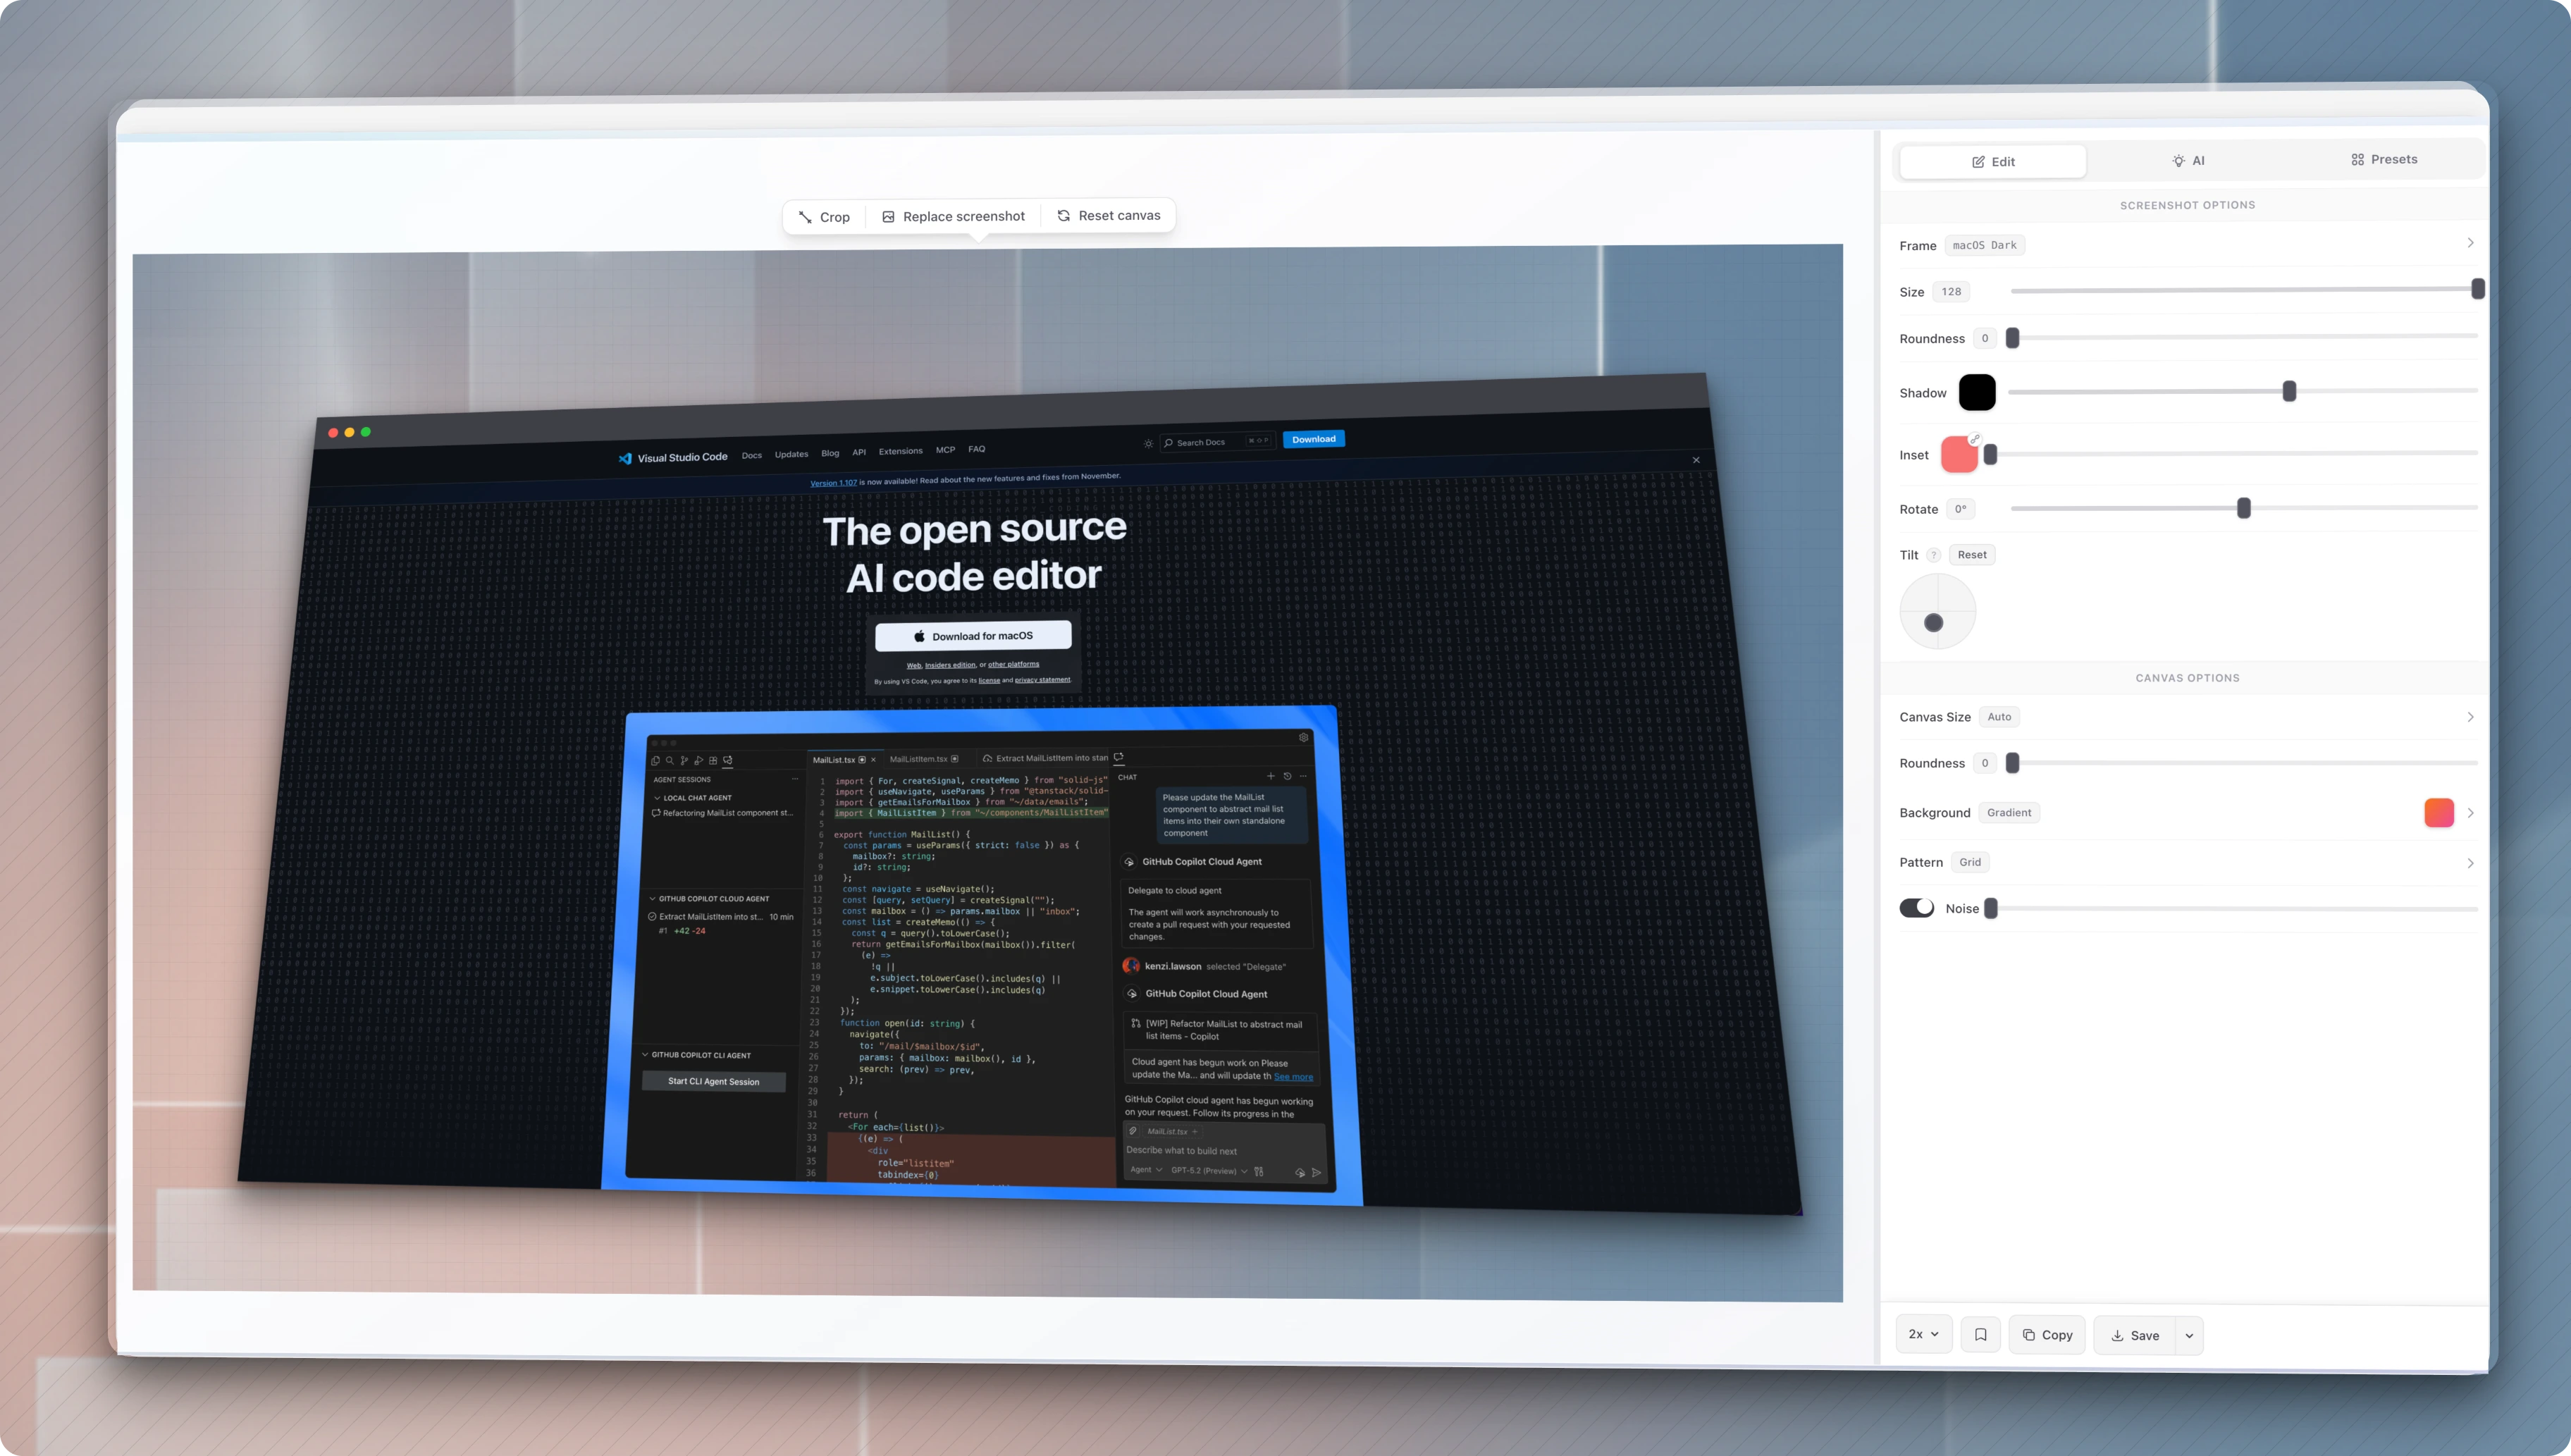Image resolution: width=2571 pixels, height=1456 pixels.
Task: Click the Extensions grid icon in the embedded editor
Action: 713,760
